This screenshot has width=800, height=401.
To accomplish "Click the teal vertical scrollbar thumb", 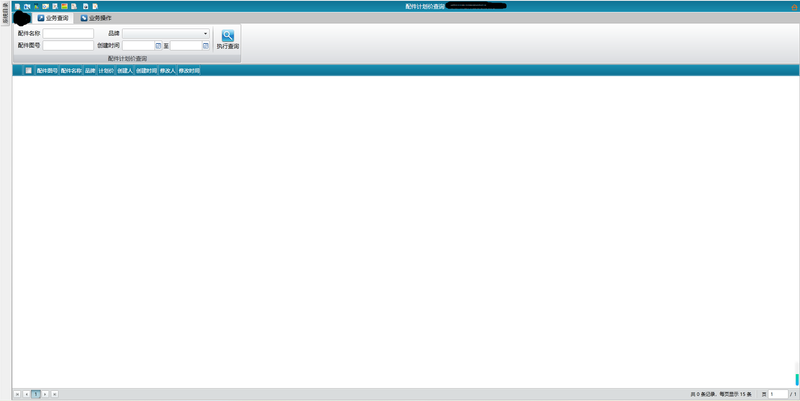I will coord(797,379).
